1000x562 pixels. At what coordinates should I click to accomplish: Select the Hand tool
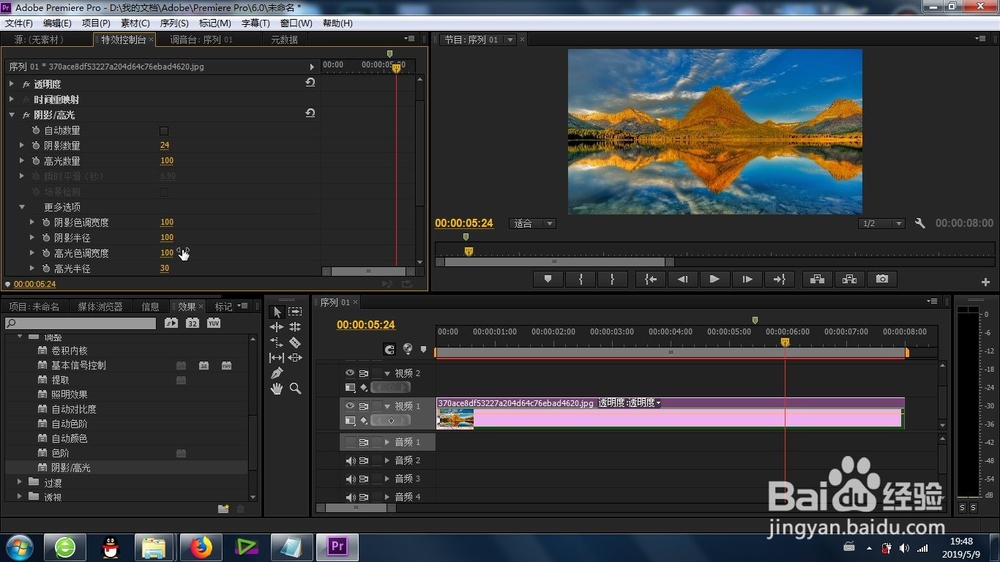coord(276,388)
